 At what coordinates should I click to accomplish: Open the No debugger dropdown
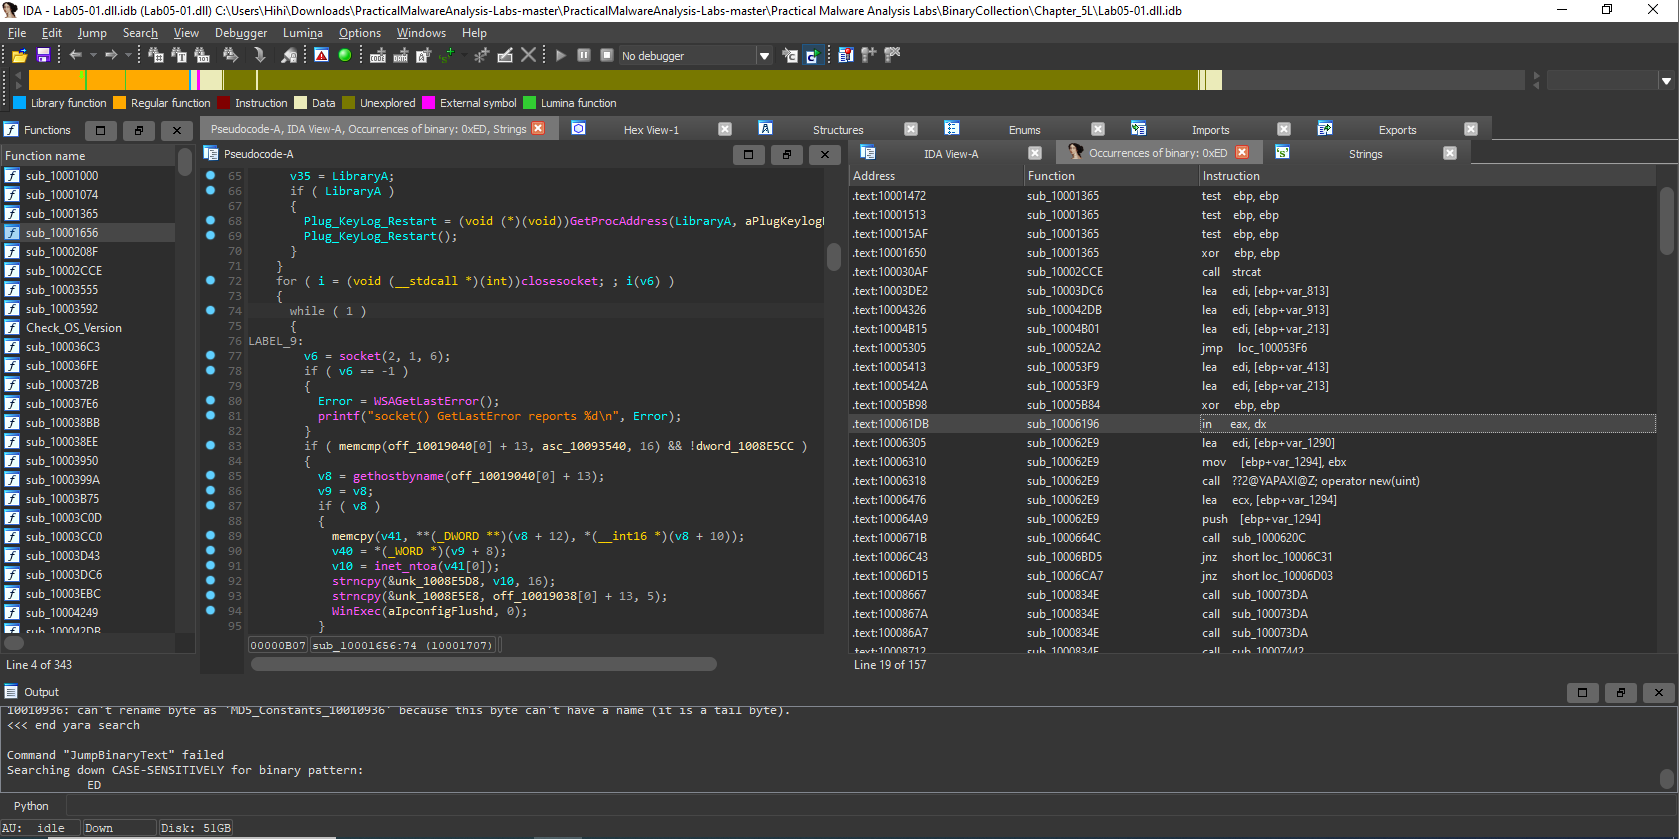pyautogui.click(x=764, y=56)
